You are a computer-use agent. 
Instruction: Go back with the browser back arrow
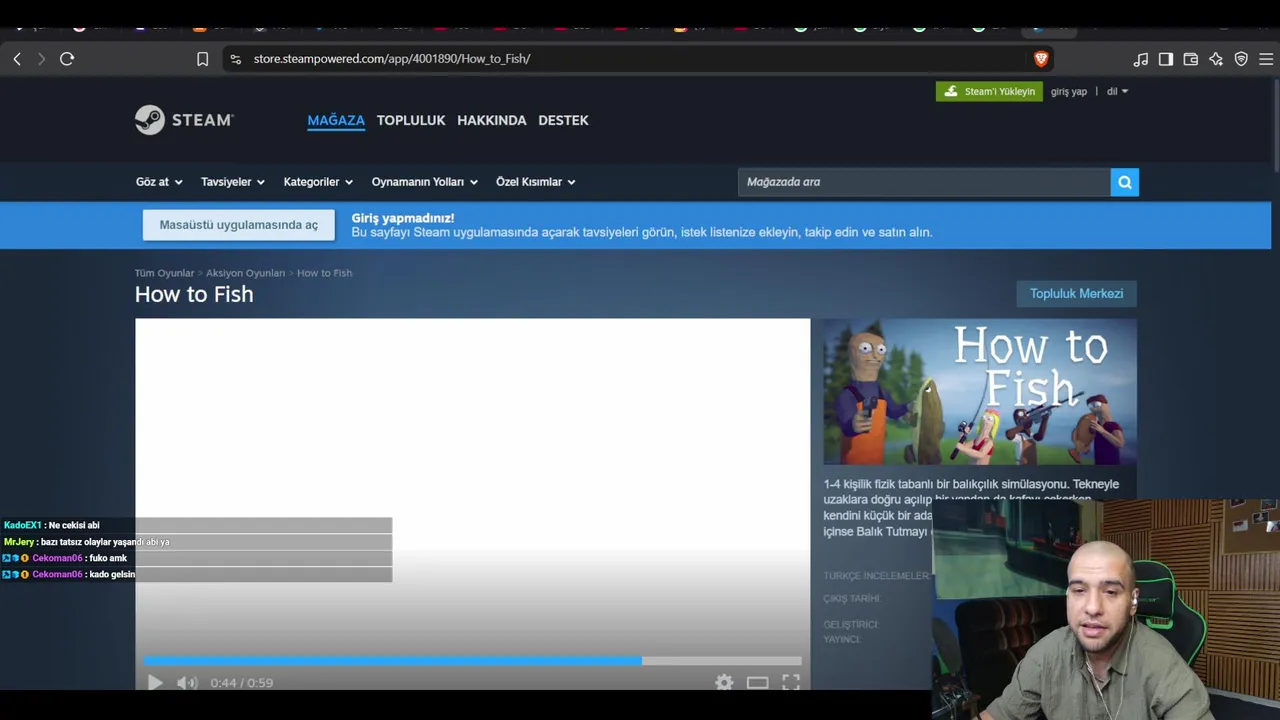[17, 59]
